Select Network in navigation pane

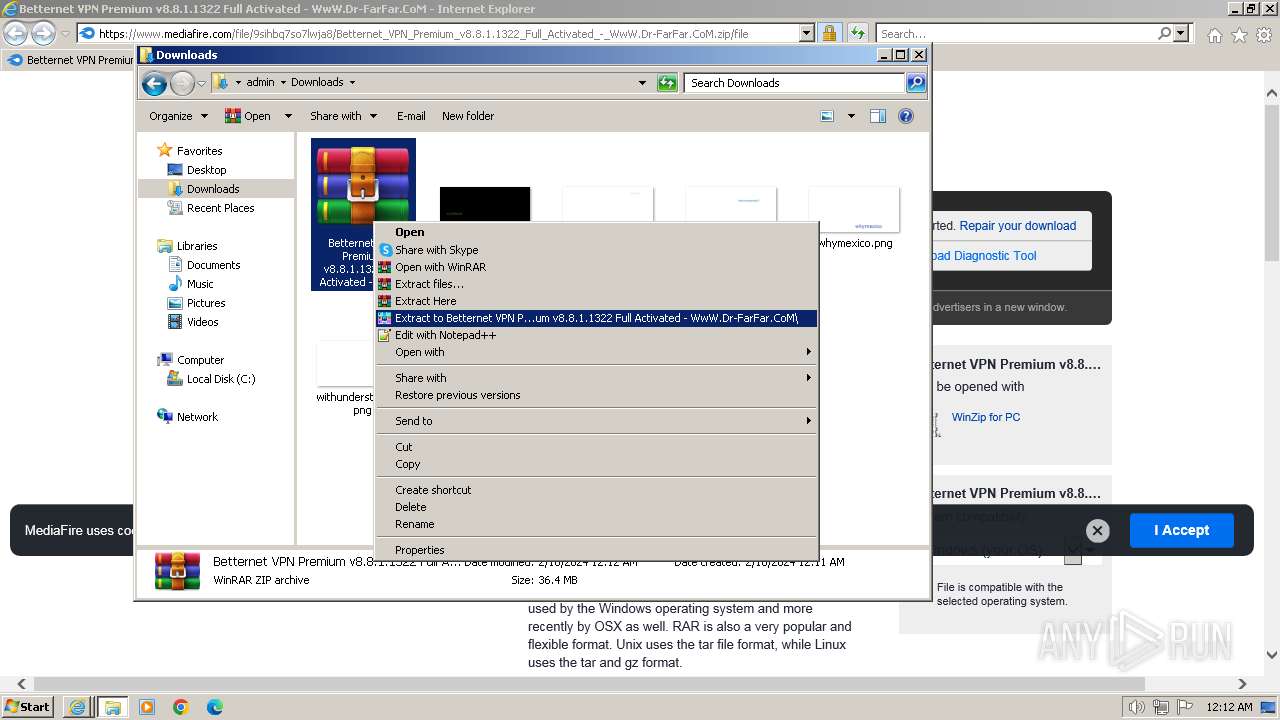[x=197, y=417]
